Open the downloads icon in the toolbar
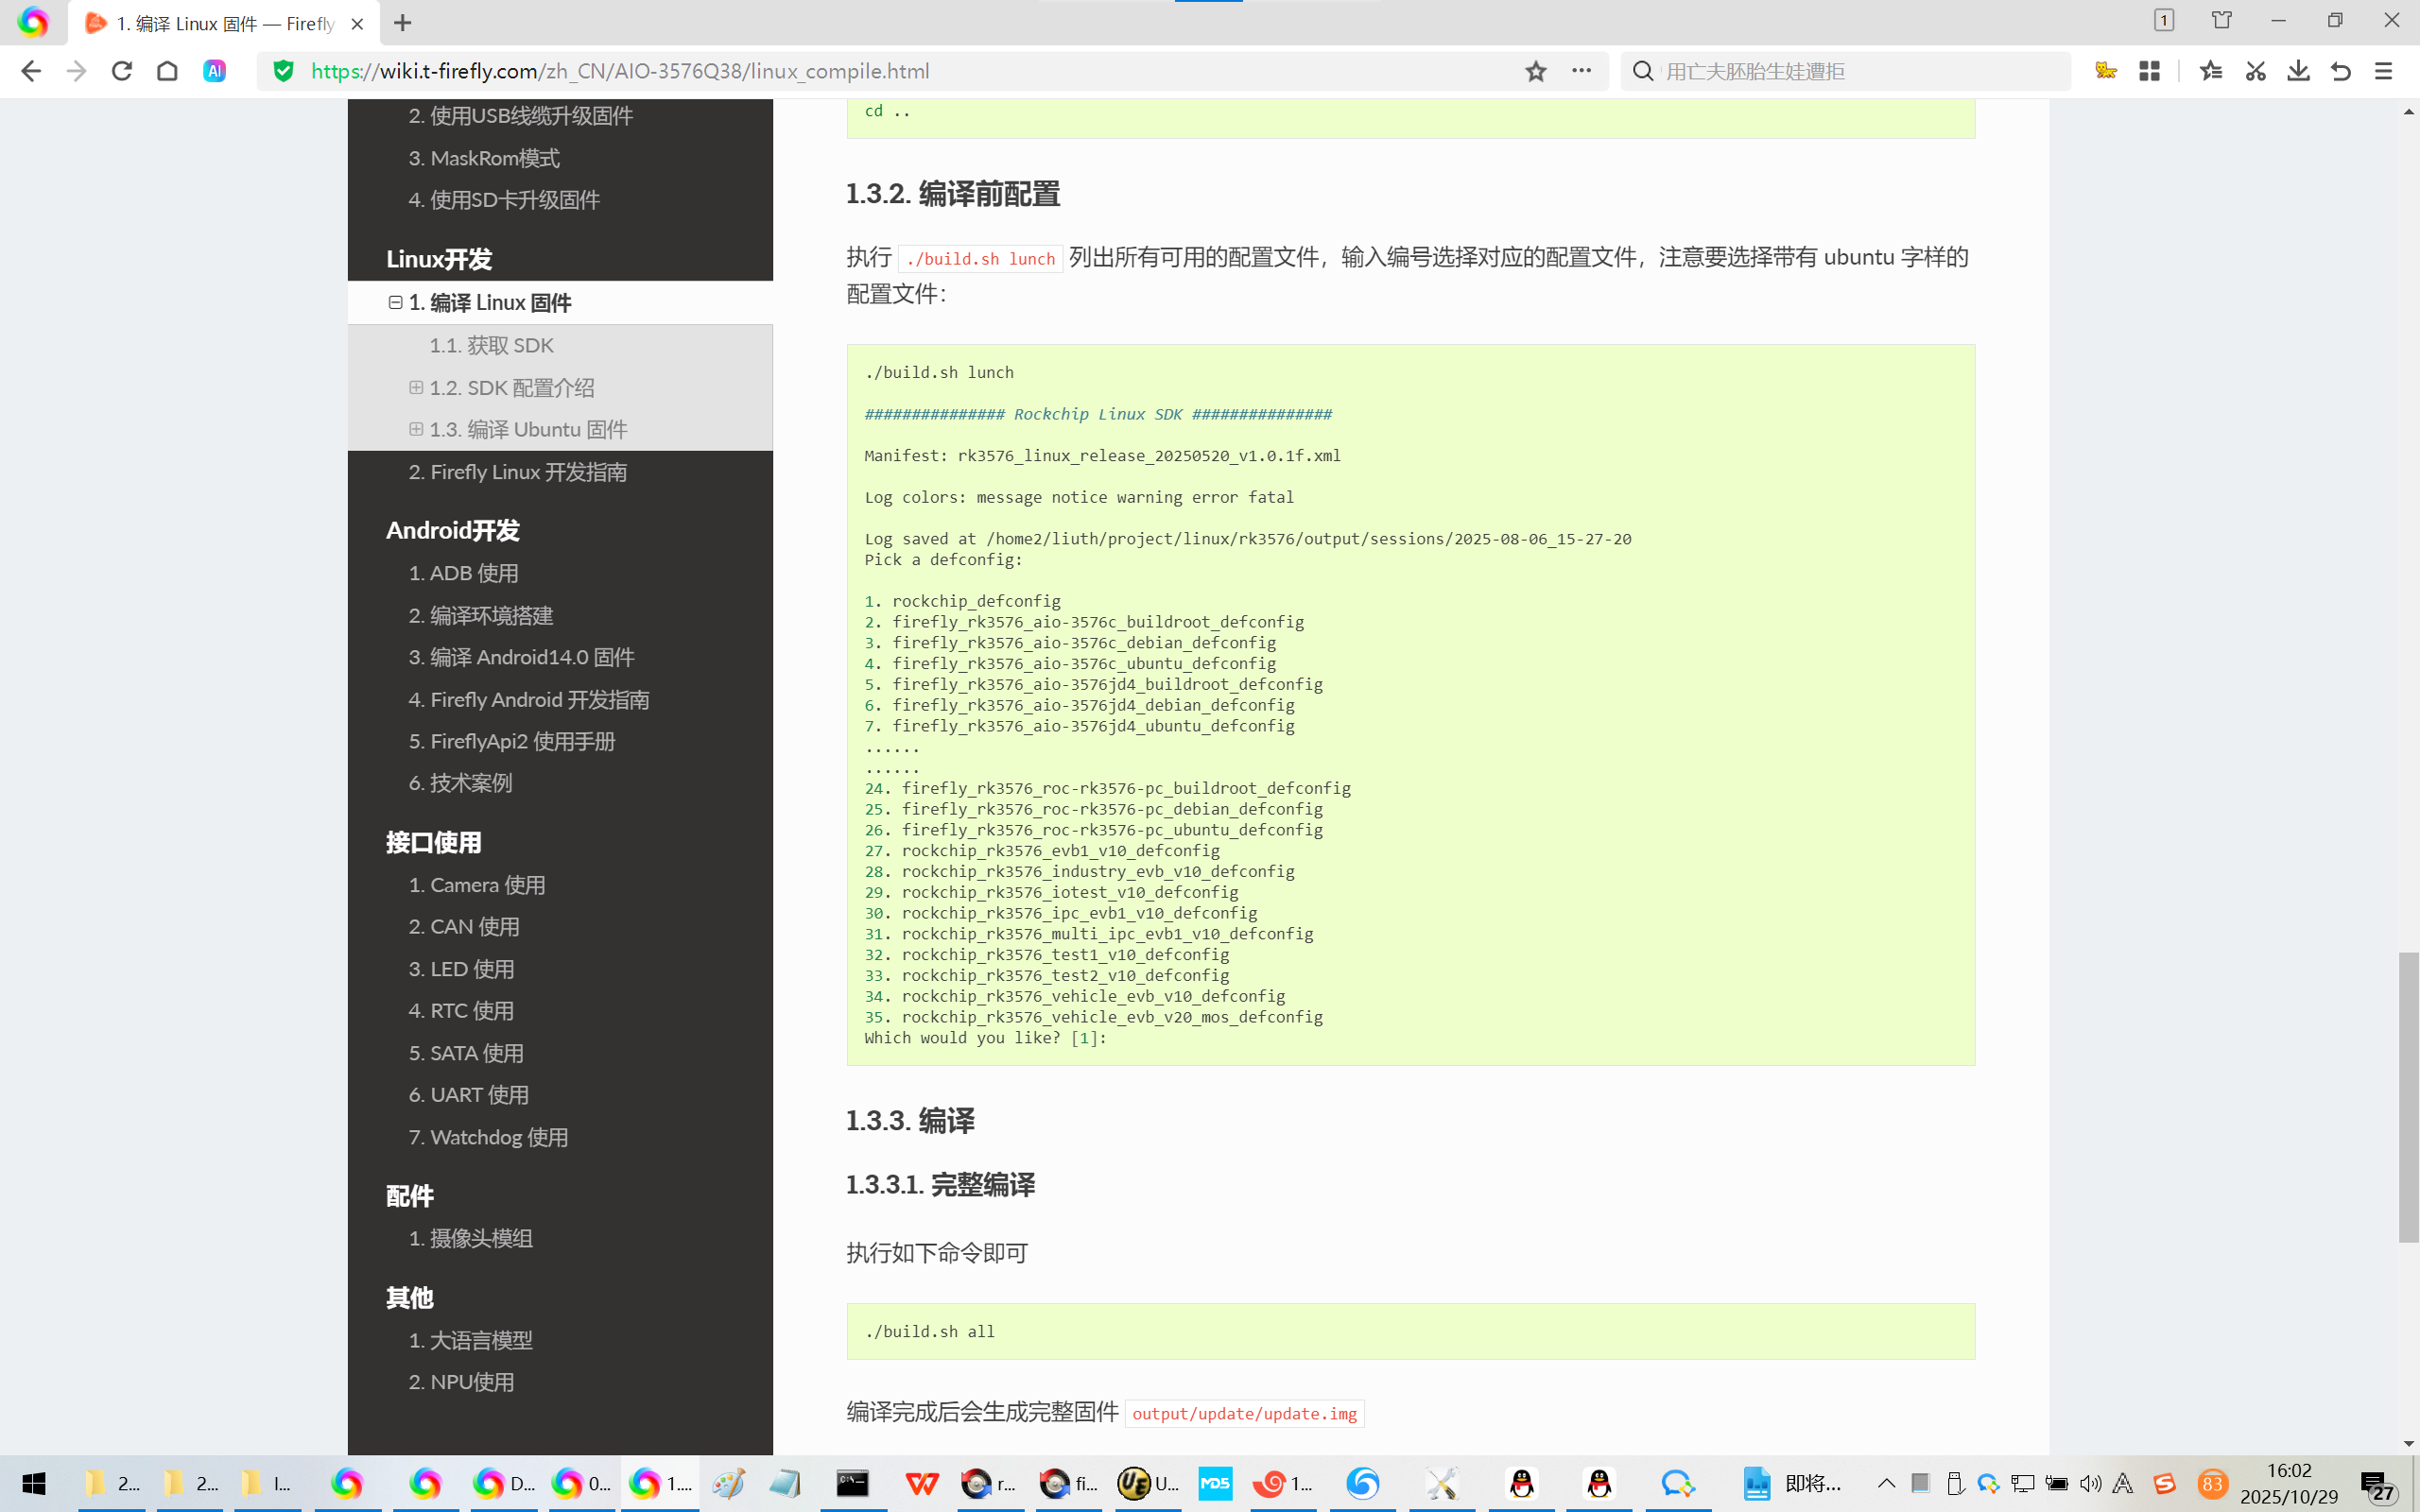The width and height of the screenshot is (2420, 1512). (x=2298, y=71)
